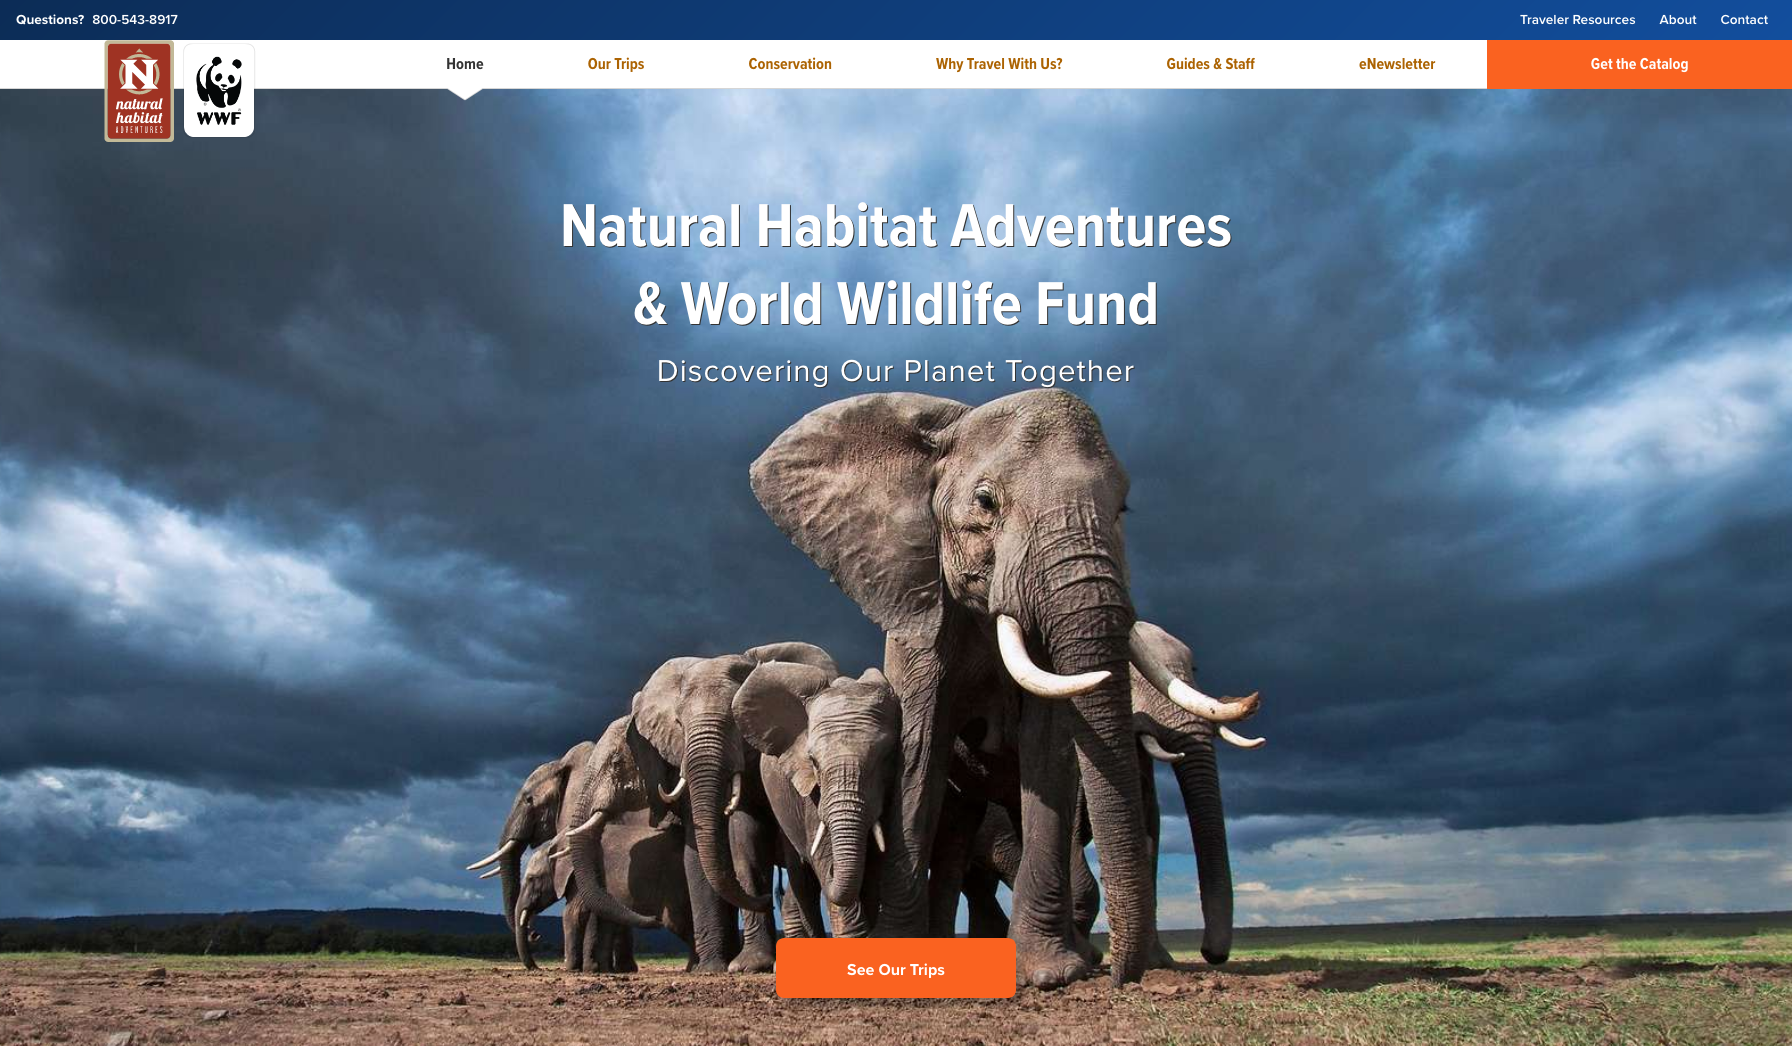The height and width of the screenshot is (1046, 1792).
Task: Click the Get the Catalog button
Action: (x=1639, y=64)
